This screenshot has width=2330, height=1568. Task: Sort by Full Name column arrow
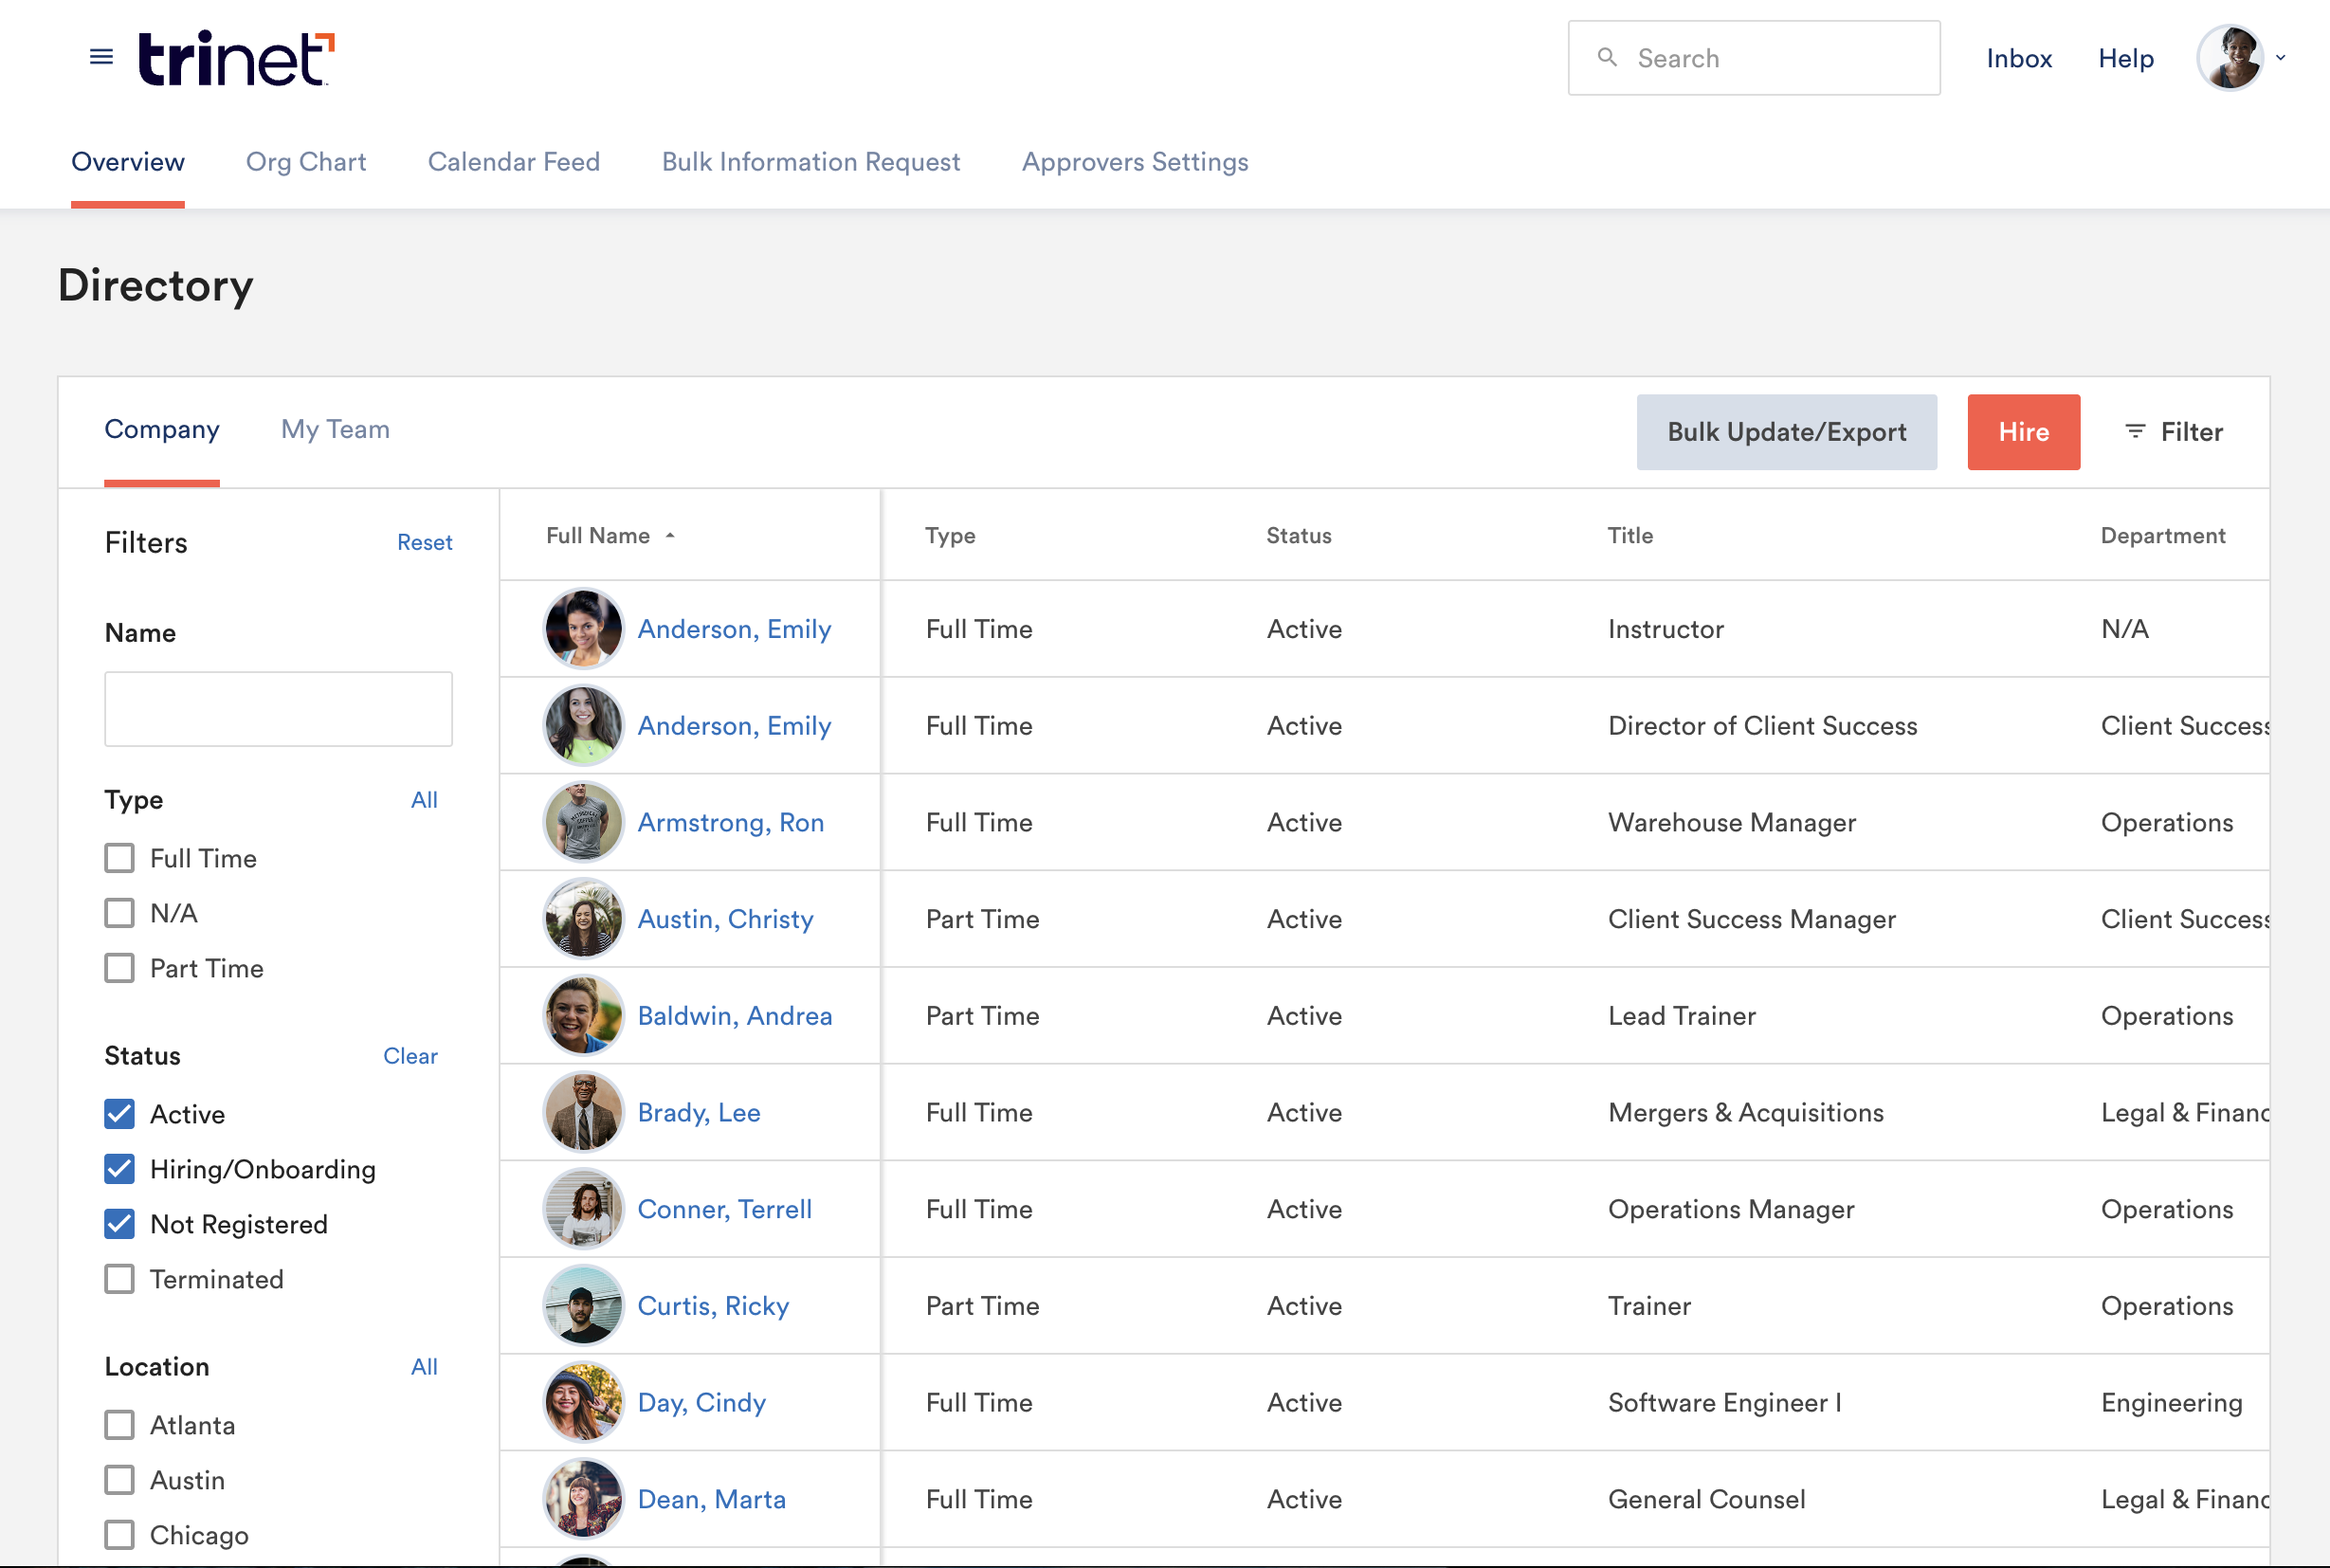(670, 536)
